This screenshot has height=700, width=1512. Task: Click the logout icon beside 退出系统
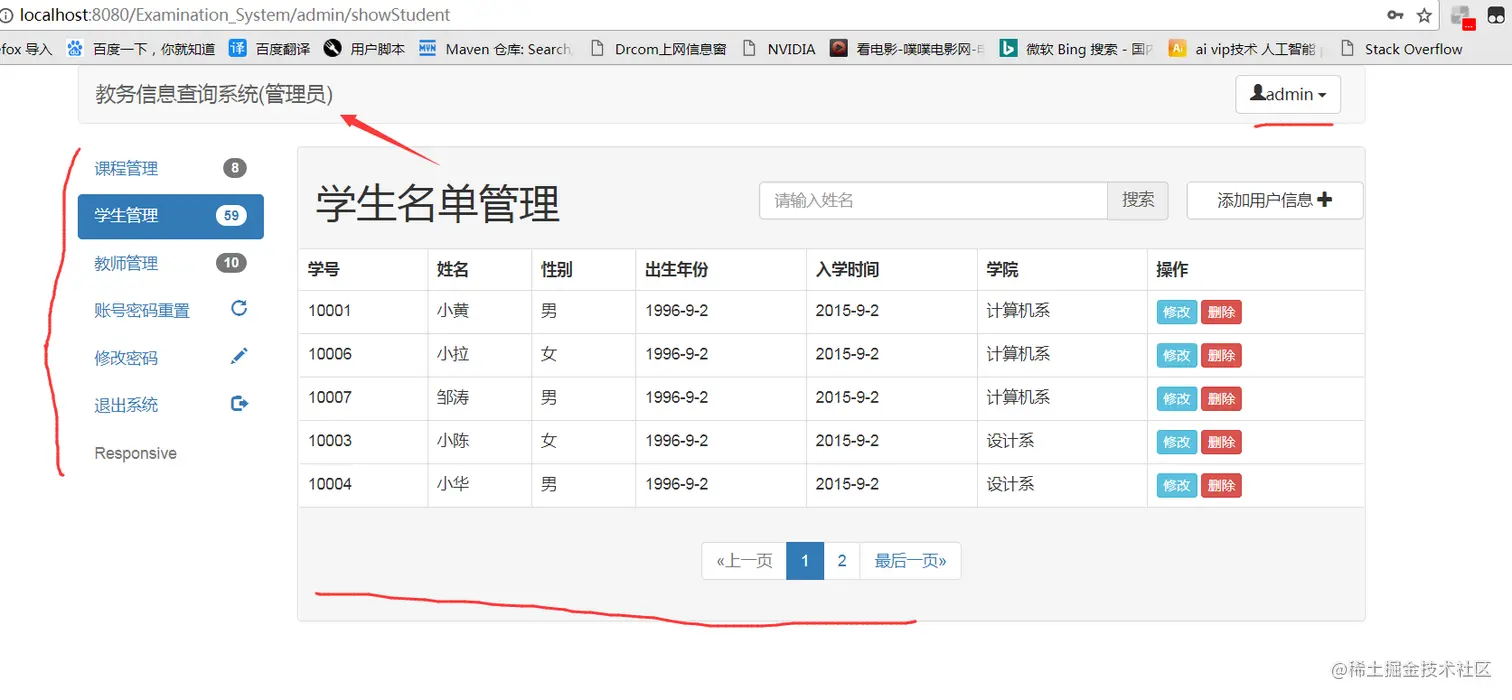pyautogui.click(x=239, y=403)
